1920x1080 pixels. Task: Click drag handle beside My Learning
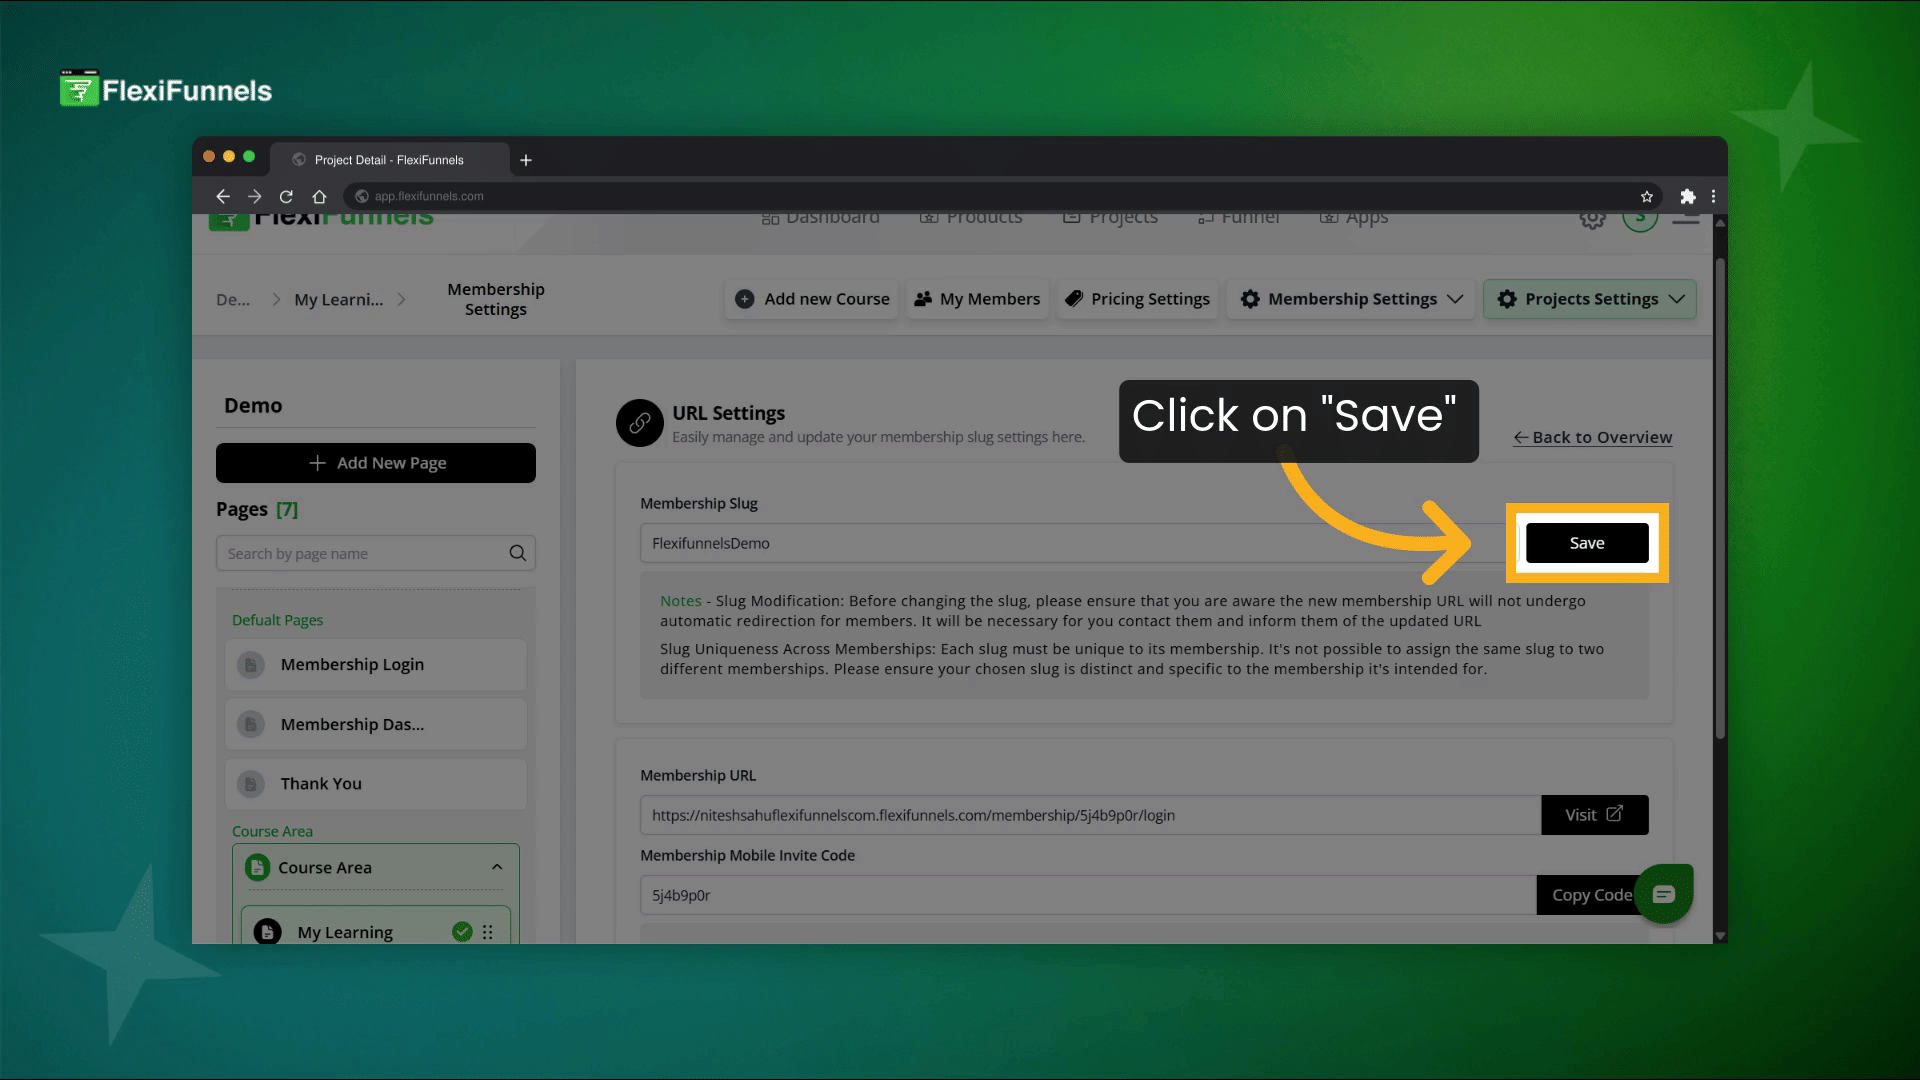[488, 932]
